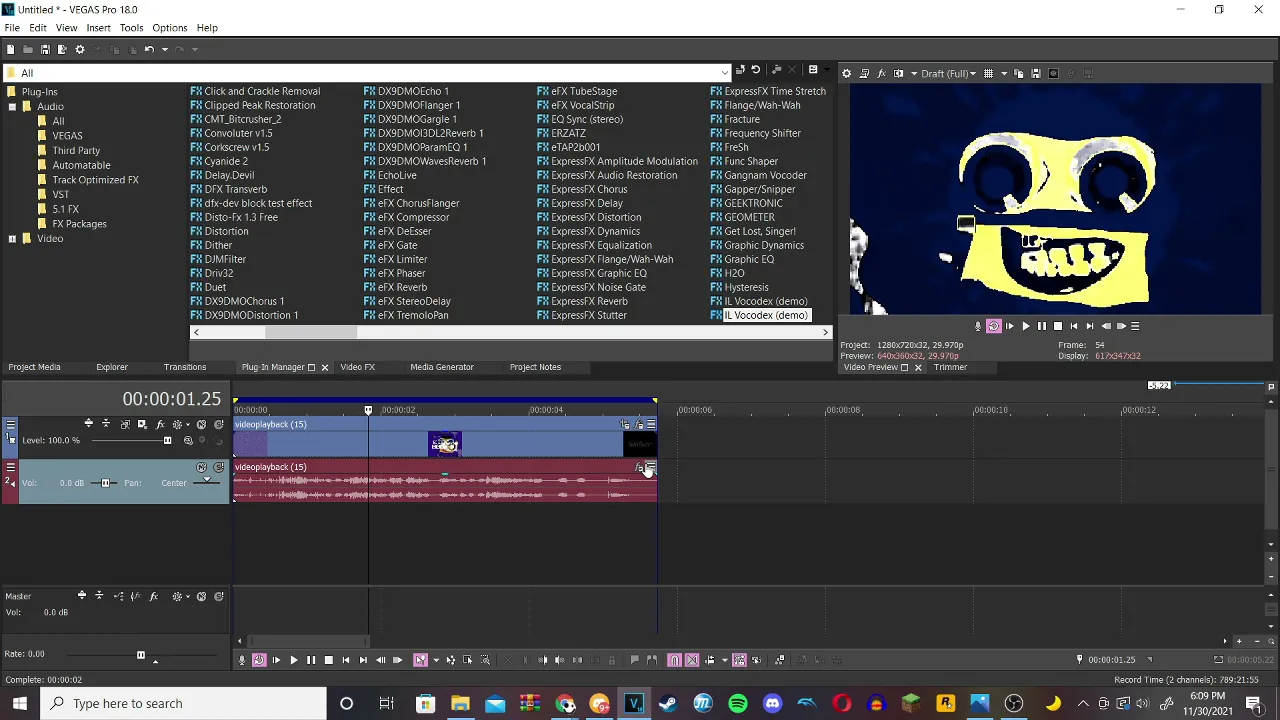This screenshot has width=1280, height=720.
Task: Collapse the Audio node in plug-in tree
Action: tap(12, 106)
